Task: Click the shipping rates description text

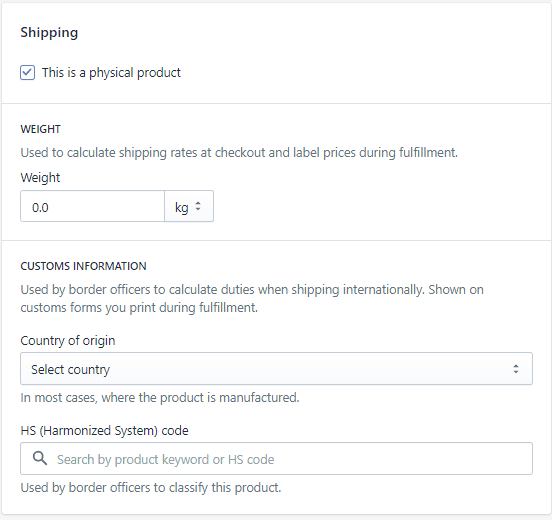Action: click(x=239, y=153)
